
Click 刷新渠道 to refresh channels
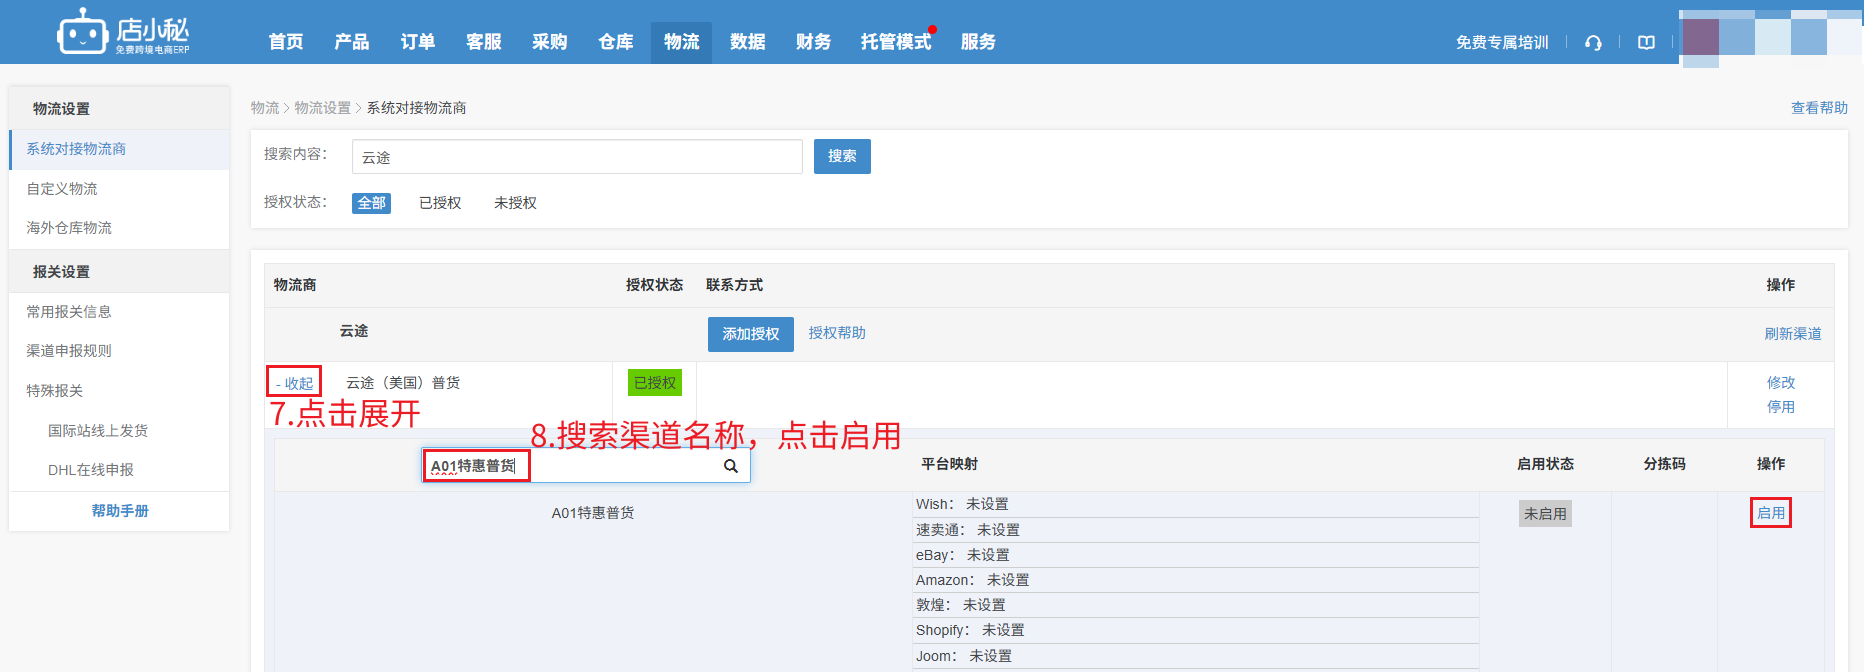pyautogui.click(x=1792, y=334)
